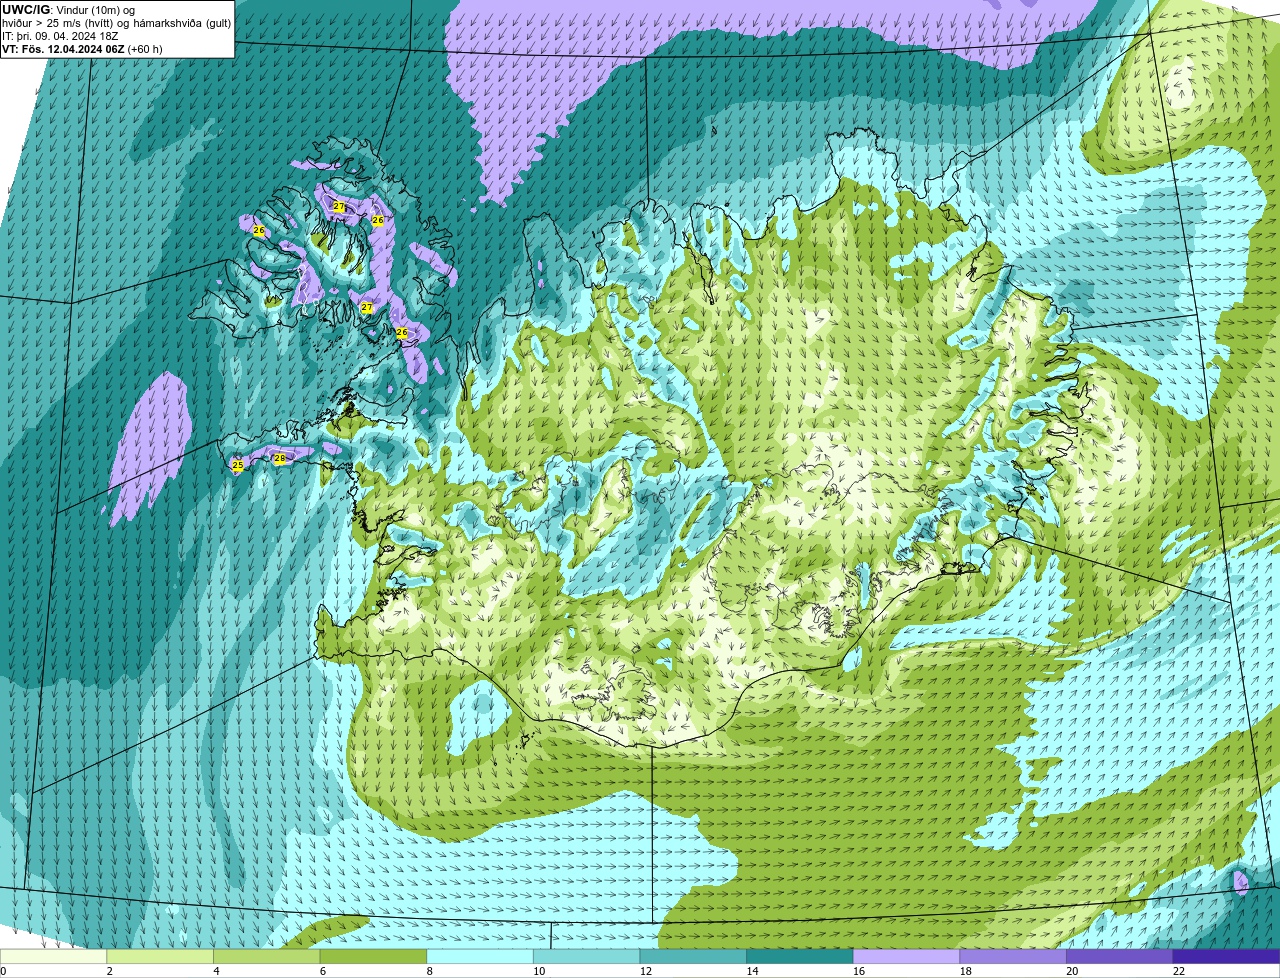Pick the medium purple 18–20 m/s swatch

coord(1013,957)
